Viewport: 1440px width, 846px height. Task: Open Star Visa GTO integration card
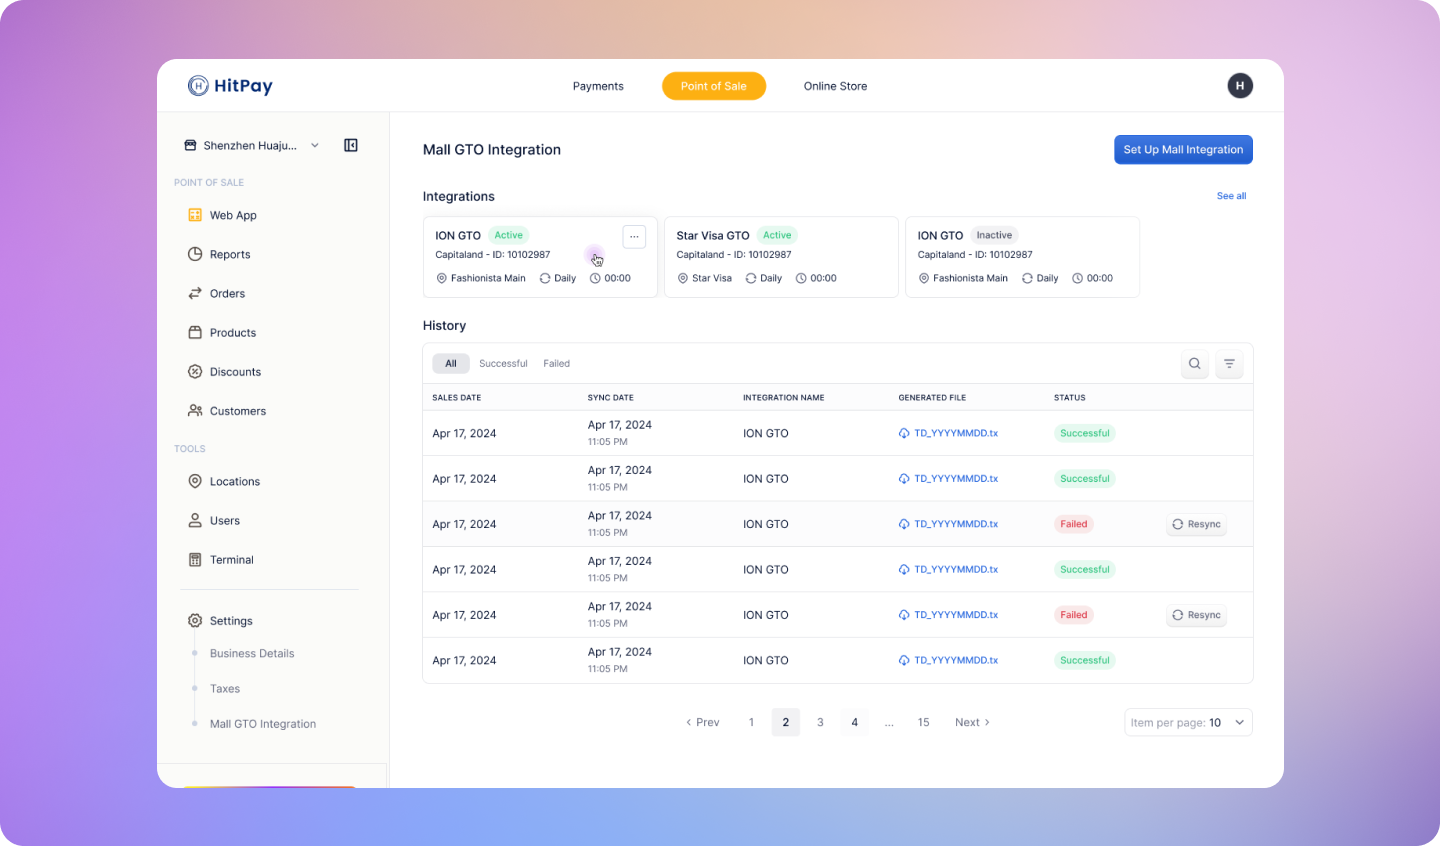(x=781, y=257)
